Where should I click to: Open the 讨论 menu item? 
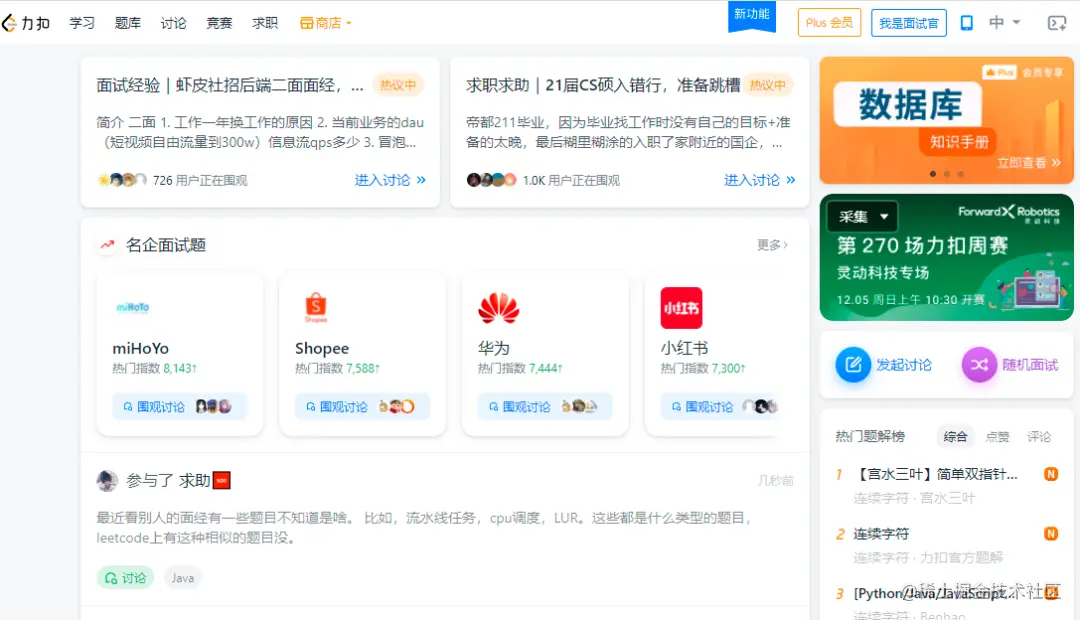click(x=173, y=21)
